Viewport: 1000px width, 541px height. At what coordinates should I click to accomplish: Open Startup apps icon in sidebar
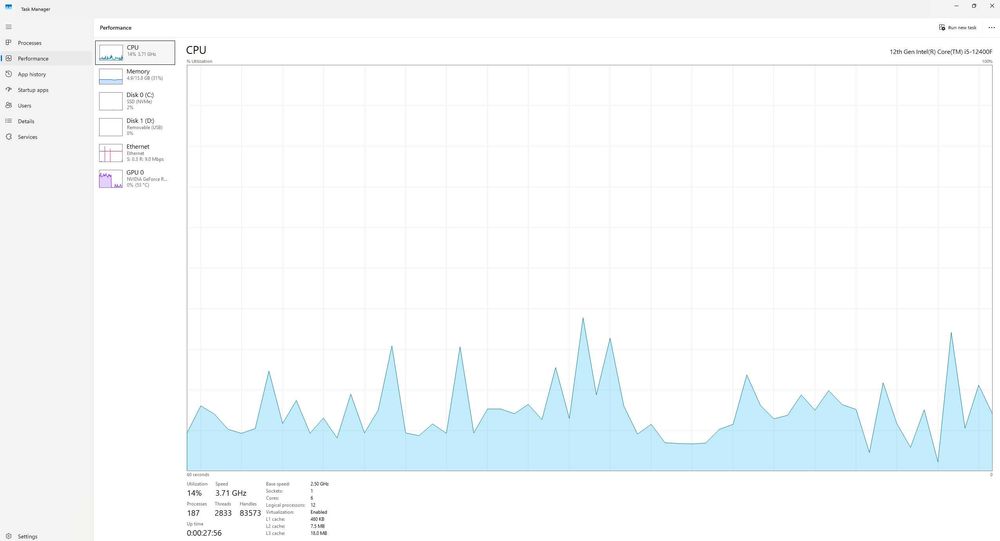[x=8, y=90]
